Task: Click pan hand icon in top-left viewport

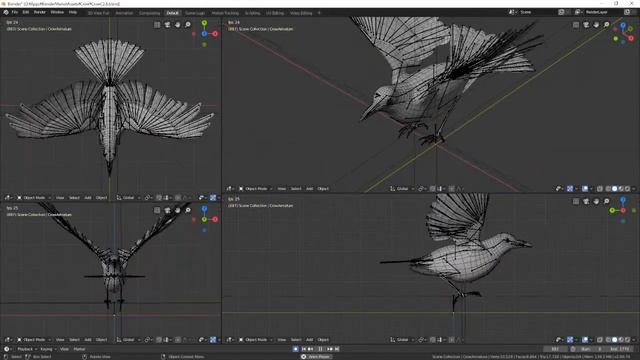Action: [x=178, y=25]
